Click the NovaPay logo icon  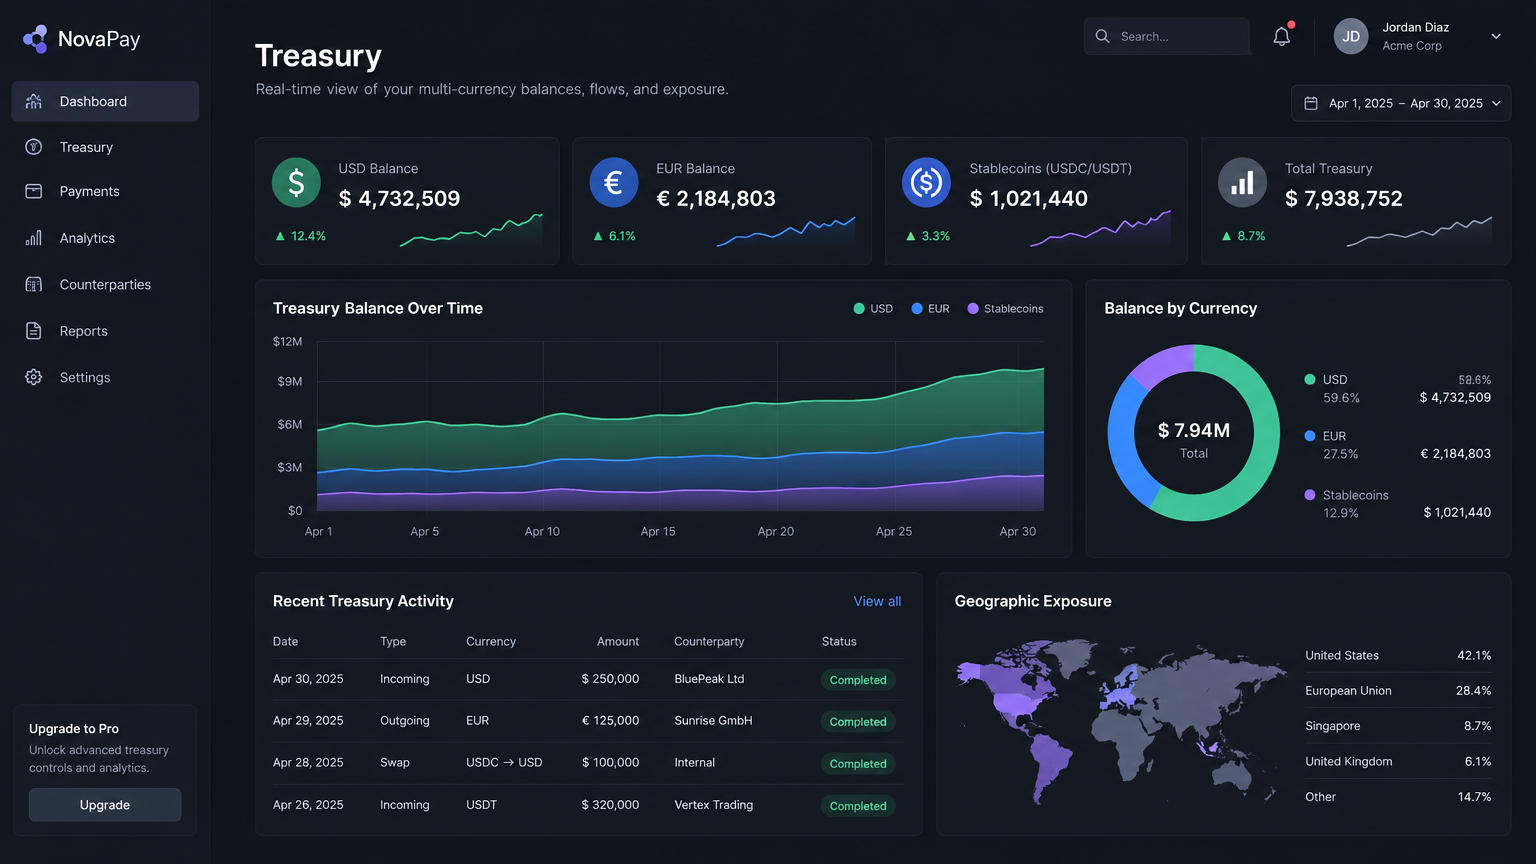coord(35,39)
